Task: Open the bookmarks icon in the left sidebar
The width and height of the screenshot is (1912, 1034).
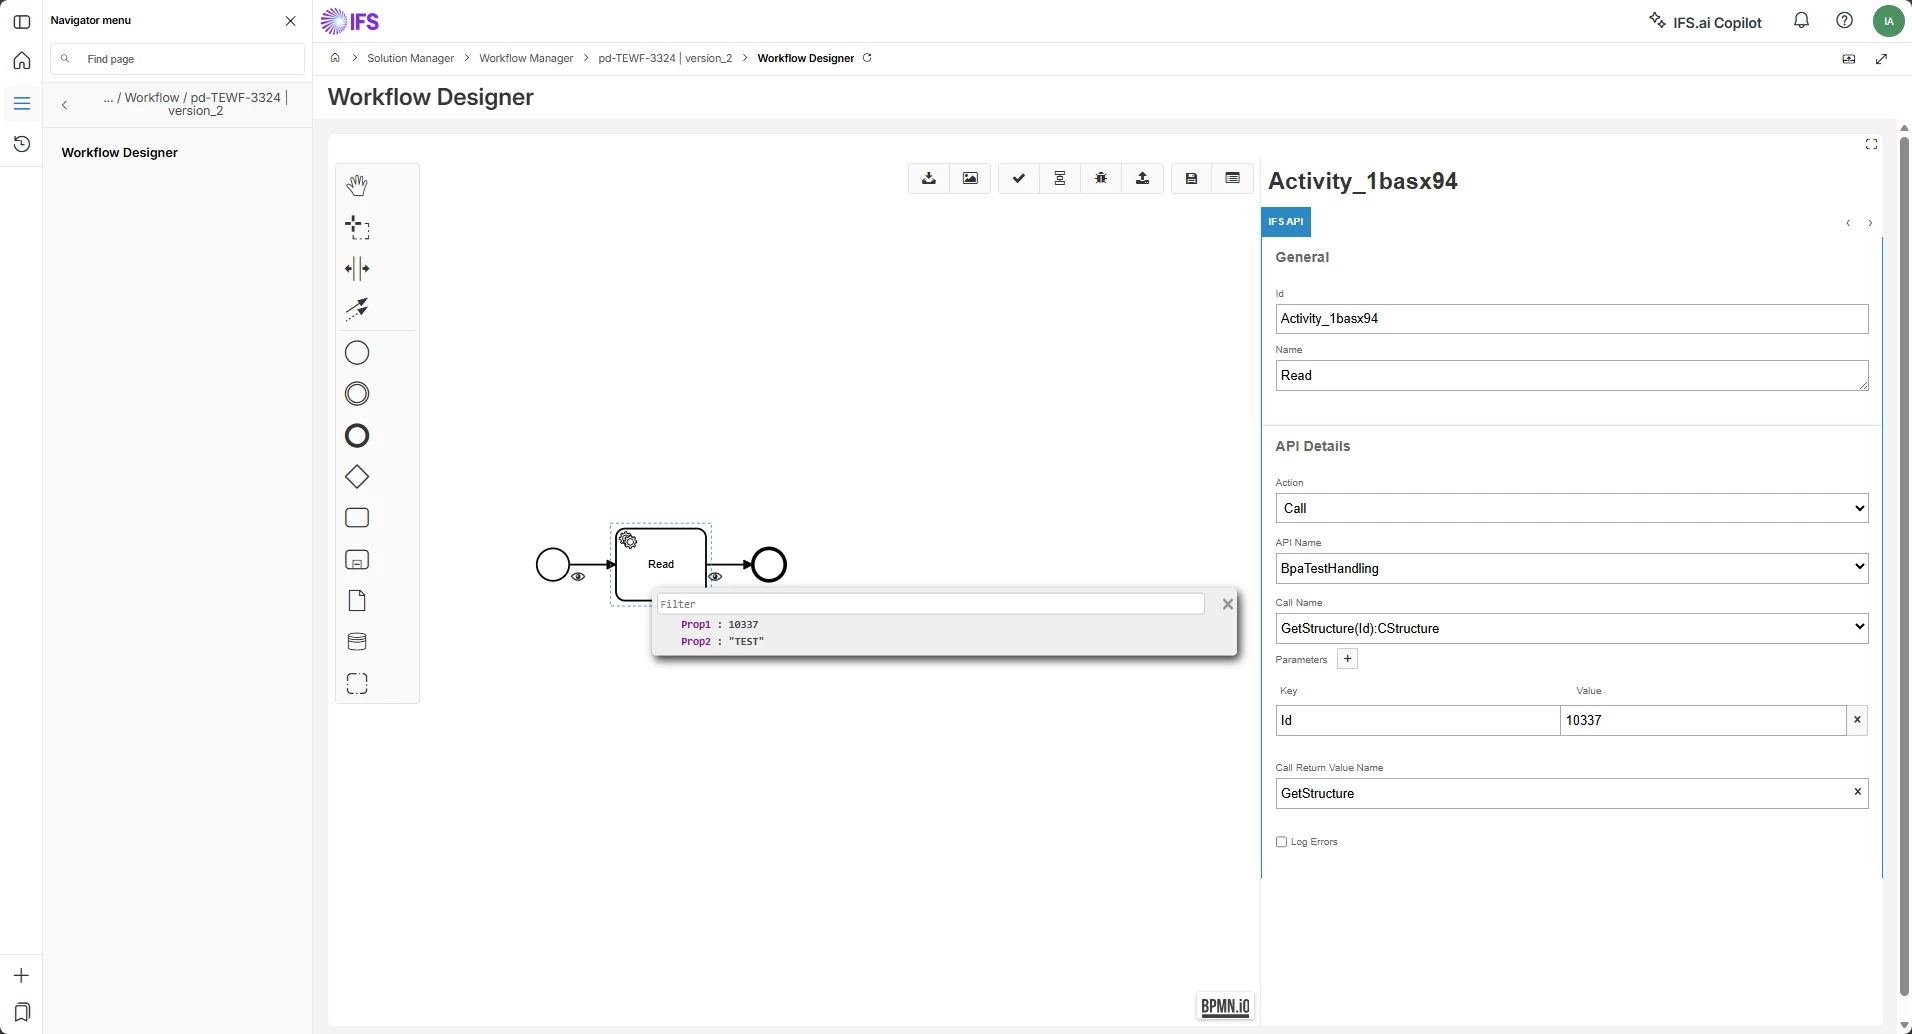Action: pyautogui.click(x=21, y=1012)
